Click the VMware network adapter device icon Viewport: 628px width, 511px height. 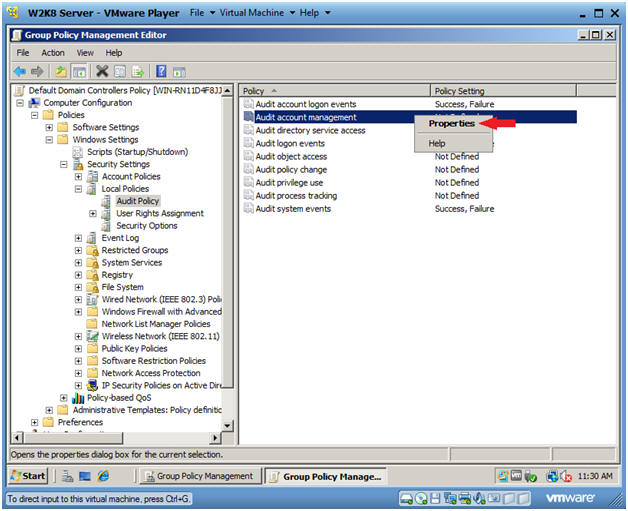point(450,499)
